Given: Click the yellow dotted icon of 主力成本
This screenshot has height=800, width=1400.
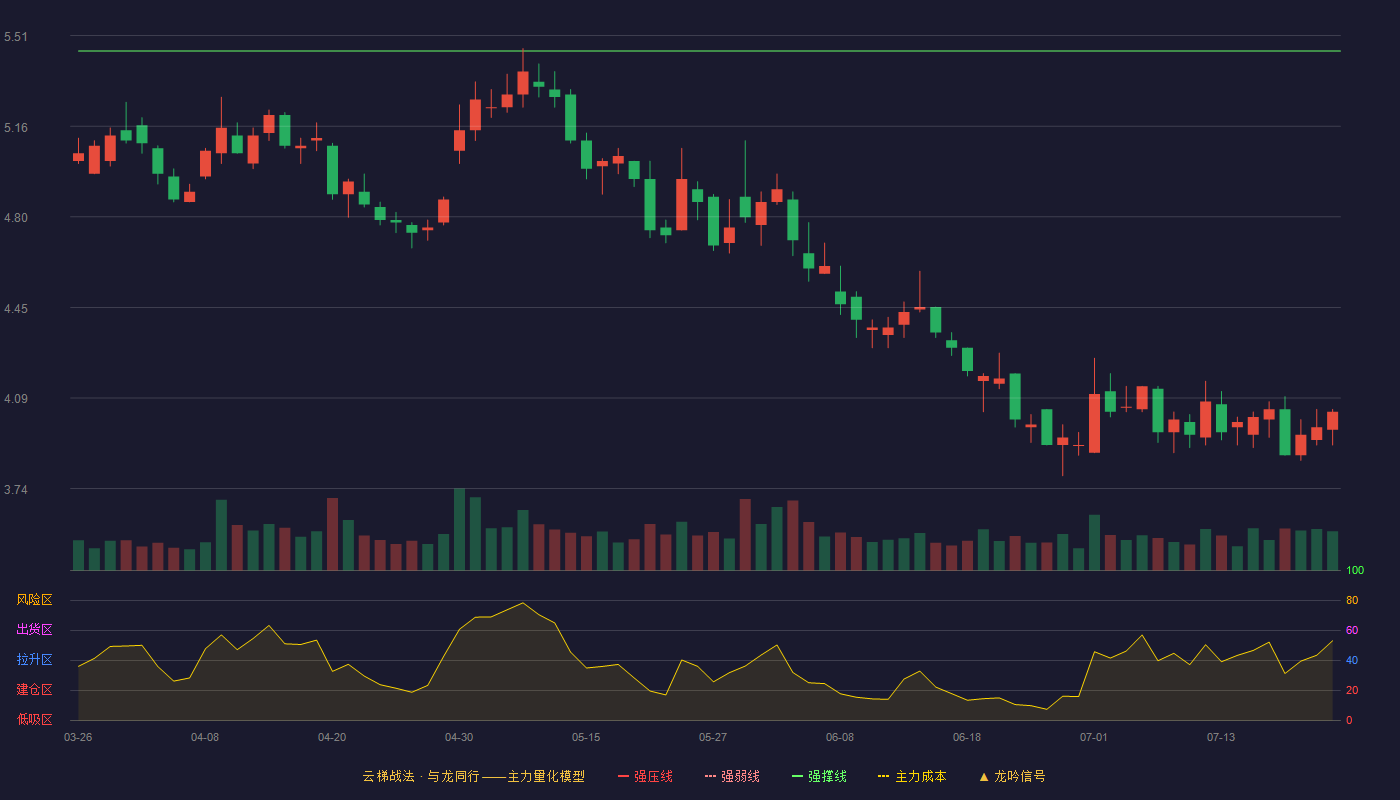Looking at the screenshot, I should 884,776.
